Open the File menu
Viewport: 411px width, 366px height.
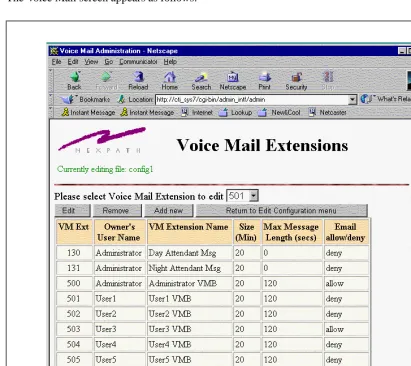coord(56,62)
